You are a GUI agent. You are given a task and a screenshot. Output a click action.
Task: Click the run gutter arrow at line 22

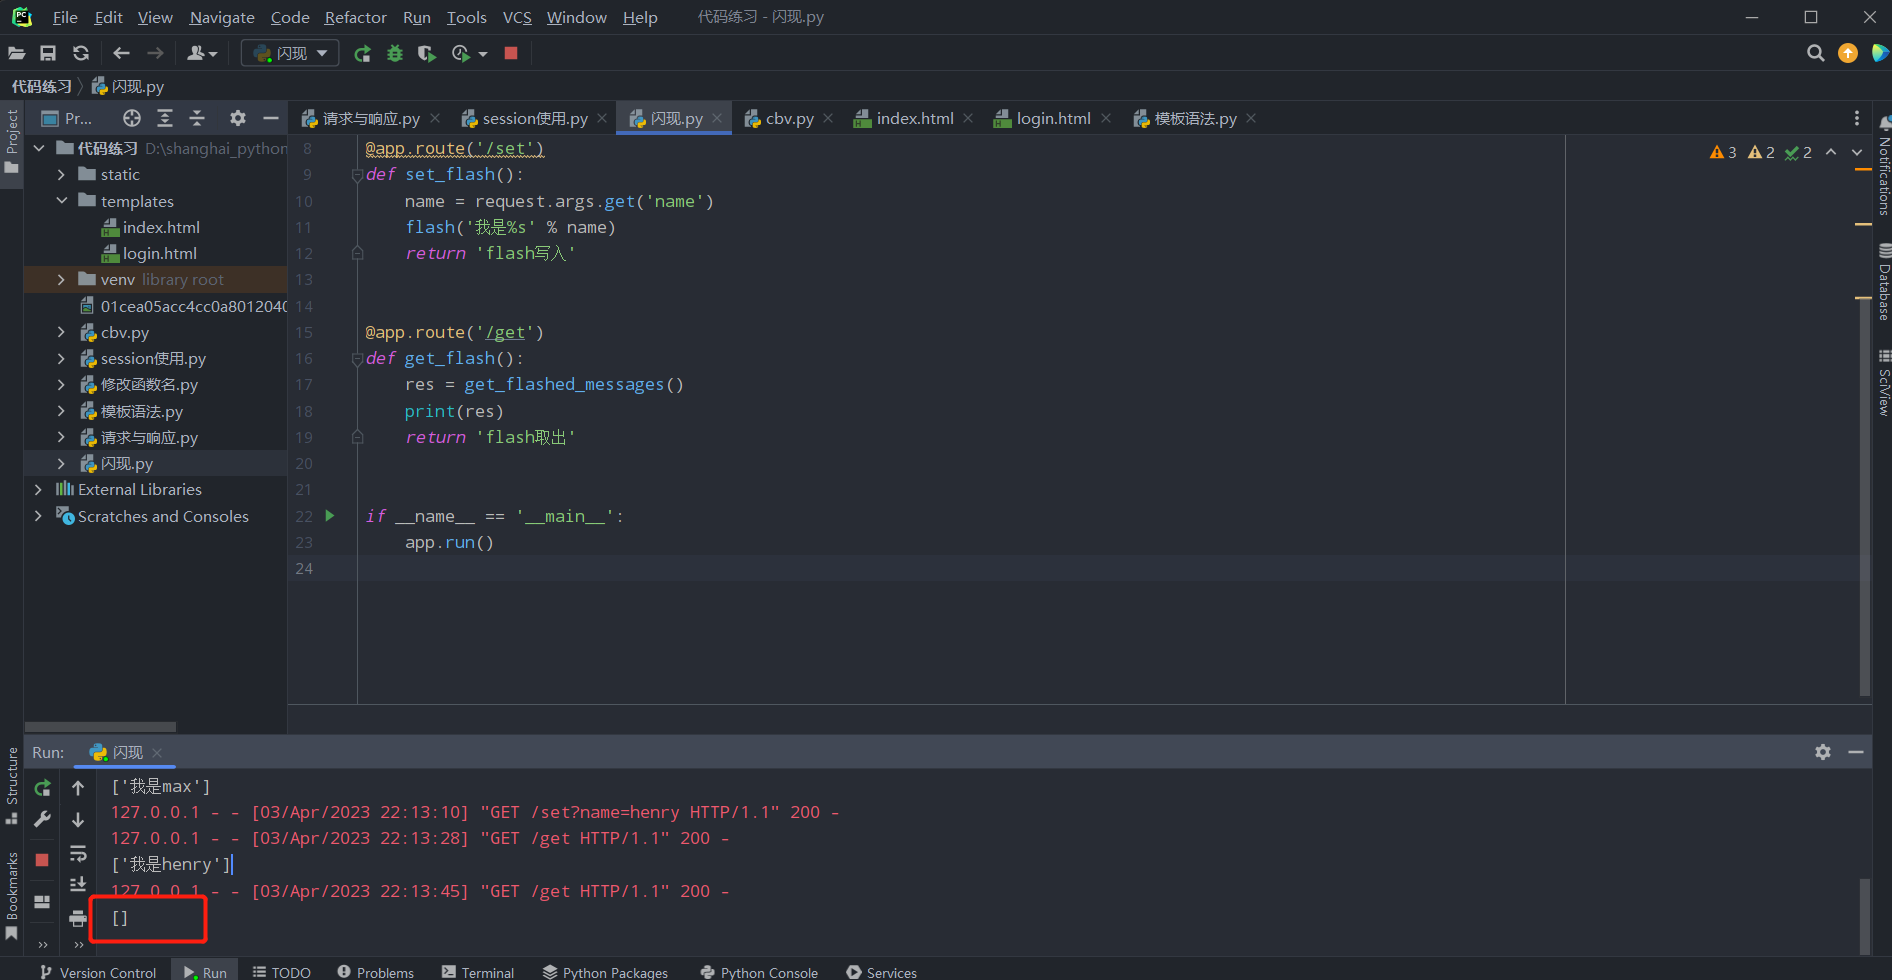pos(330,516)
